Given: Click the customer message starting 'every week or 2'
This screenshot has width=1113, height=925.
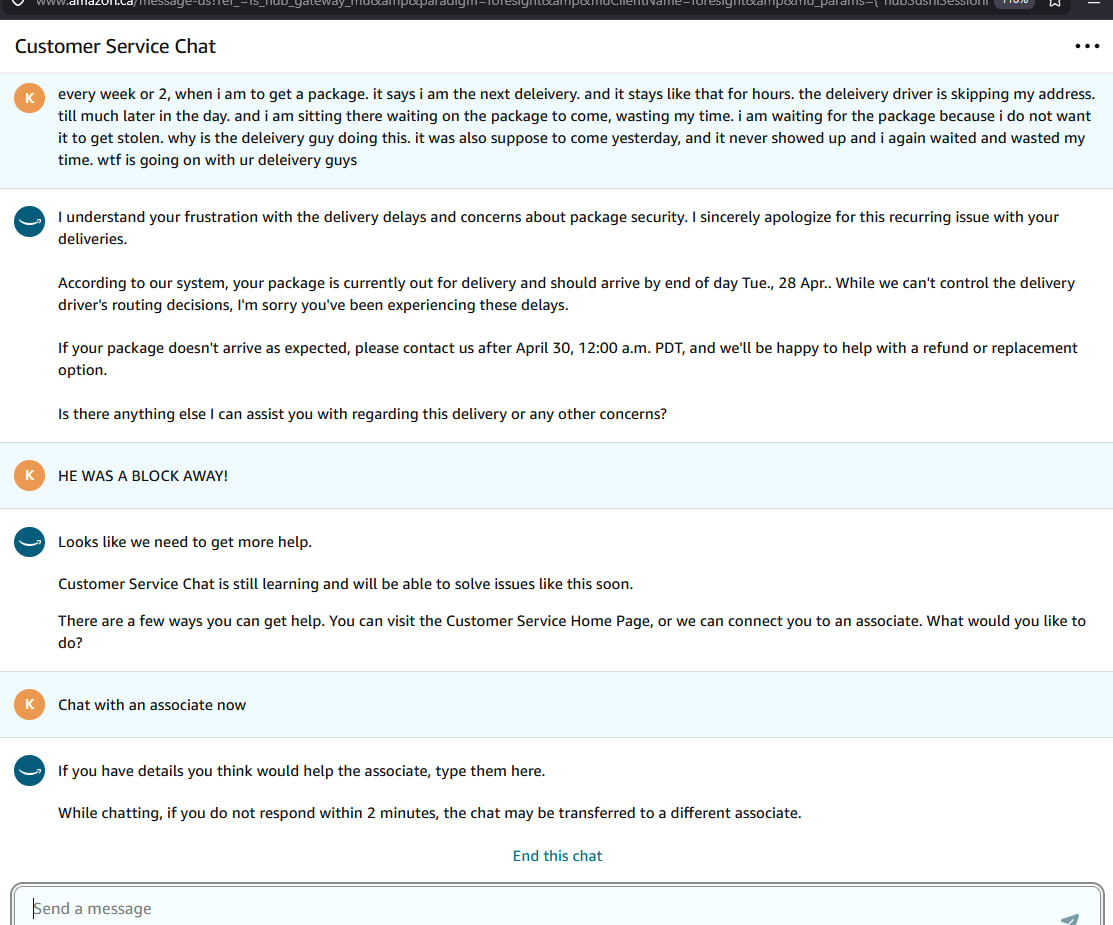Looking at the screenshot, I should click(x=576, y=127).
